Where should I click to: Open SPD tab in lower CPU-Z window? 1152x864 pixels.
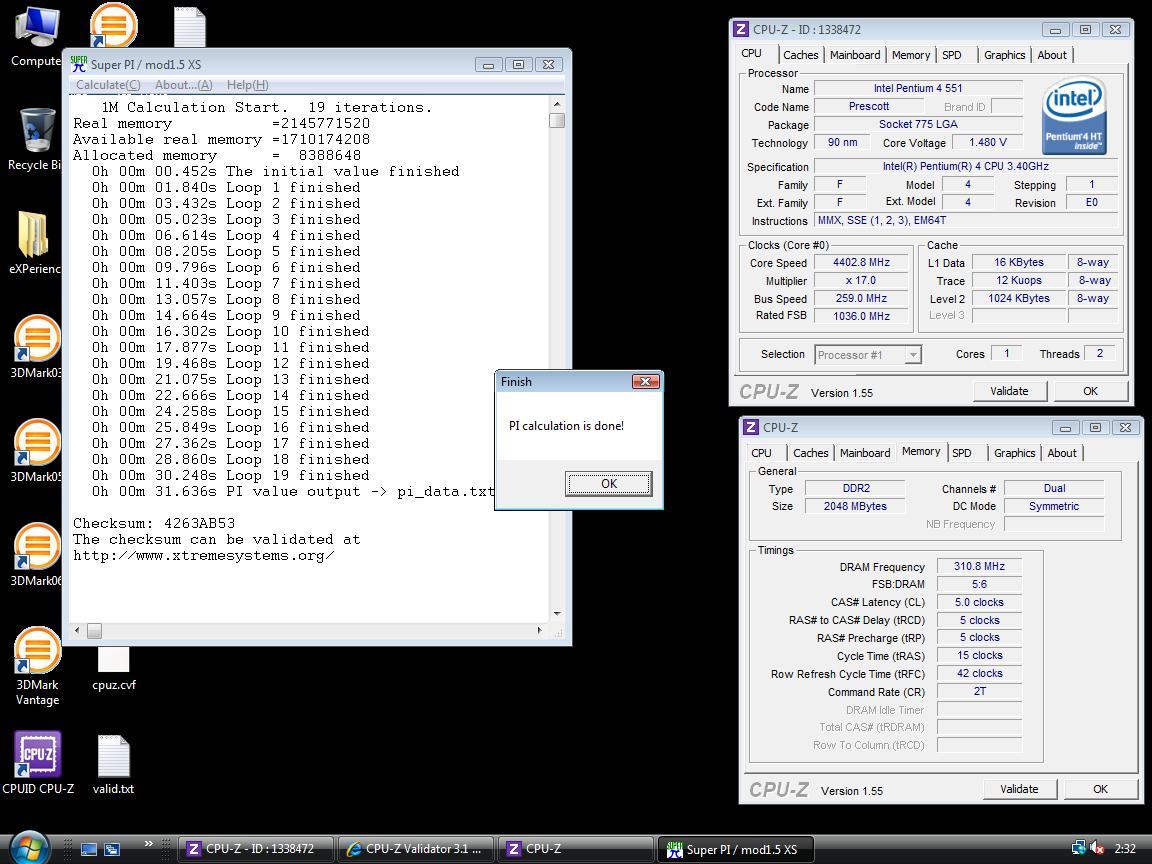click(962, 453)
